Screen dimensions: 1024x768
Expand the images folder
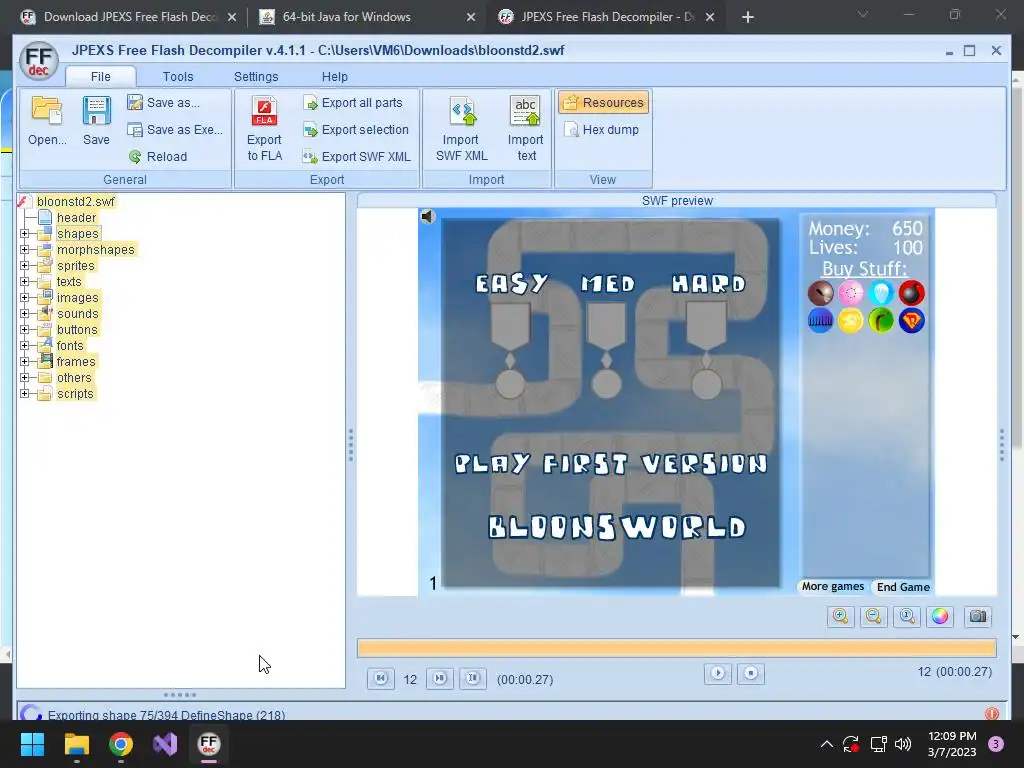(24, 298)
